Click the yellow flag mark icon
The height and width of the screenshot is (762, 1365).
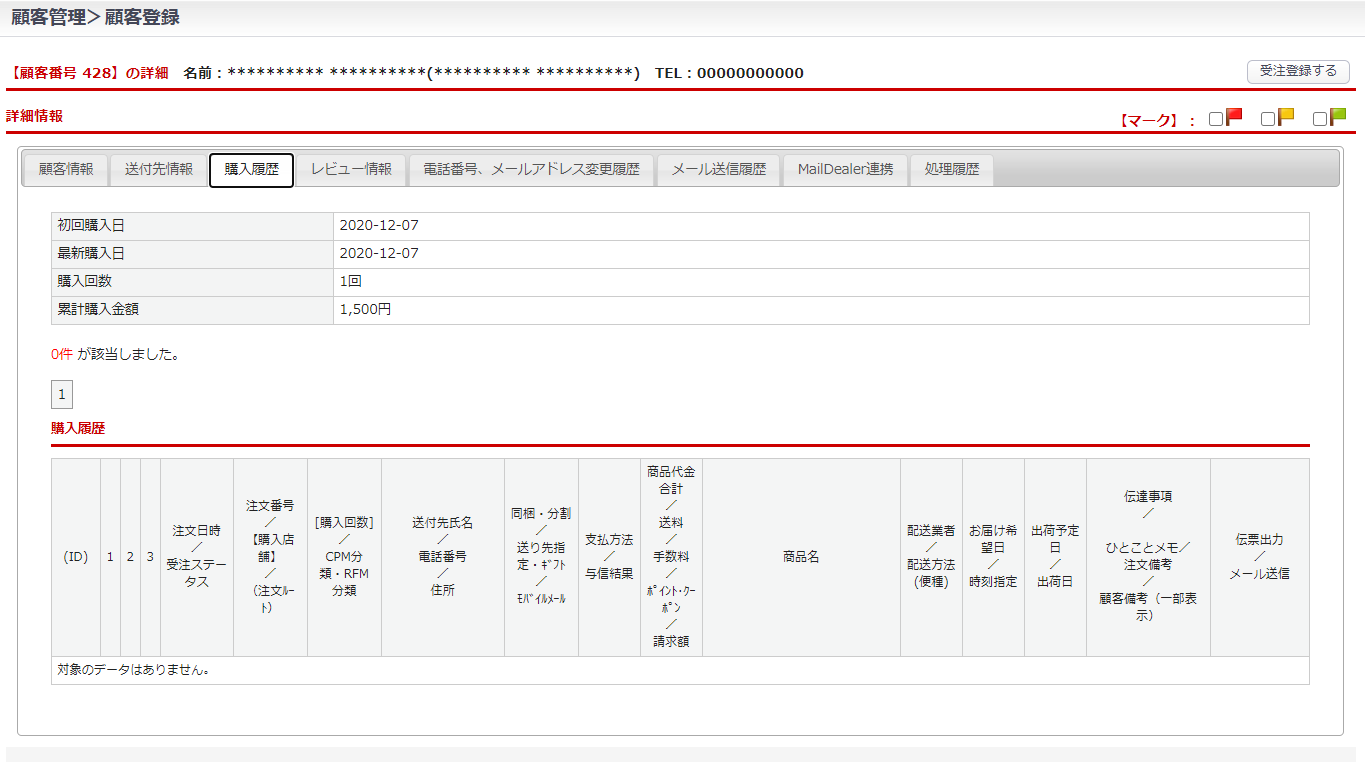coord(1286,117)
